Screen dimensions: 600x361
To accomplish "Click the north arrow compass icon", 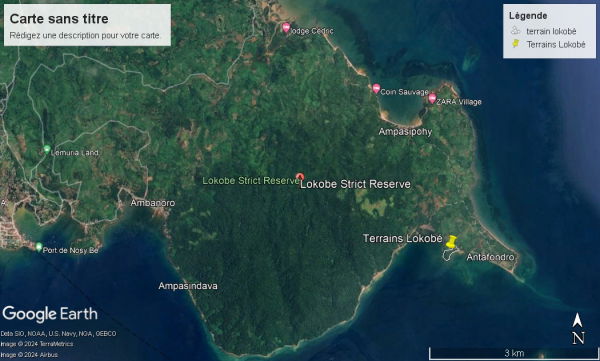I will coord(578,328).
